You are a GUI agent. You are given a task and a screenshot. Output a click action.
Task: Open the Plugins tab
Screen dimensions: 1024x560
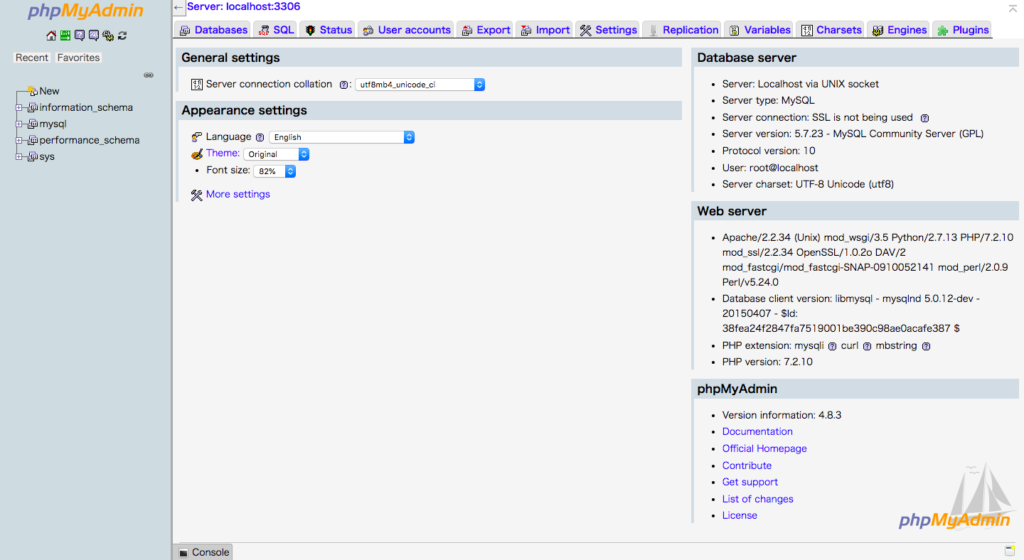pyautogui.click(x=963, y=30)
